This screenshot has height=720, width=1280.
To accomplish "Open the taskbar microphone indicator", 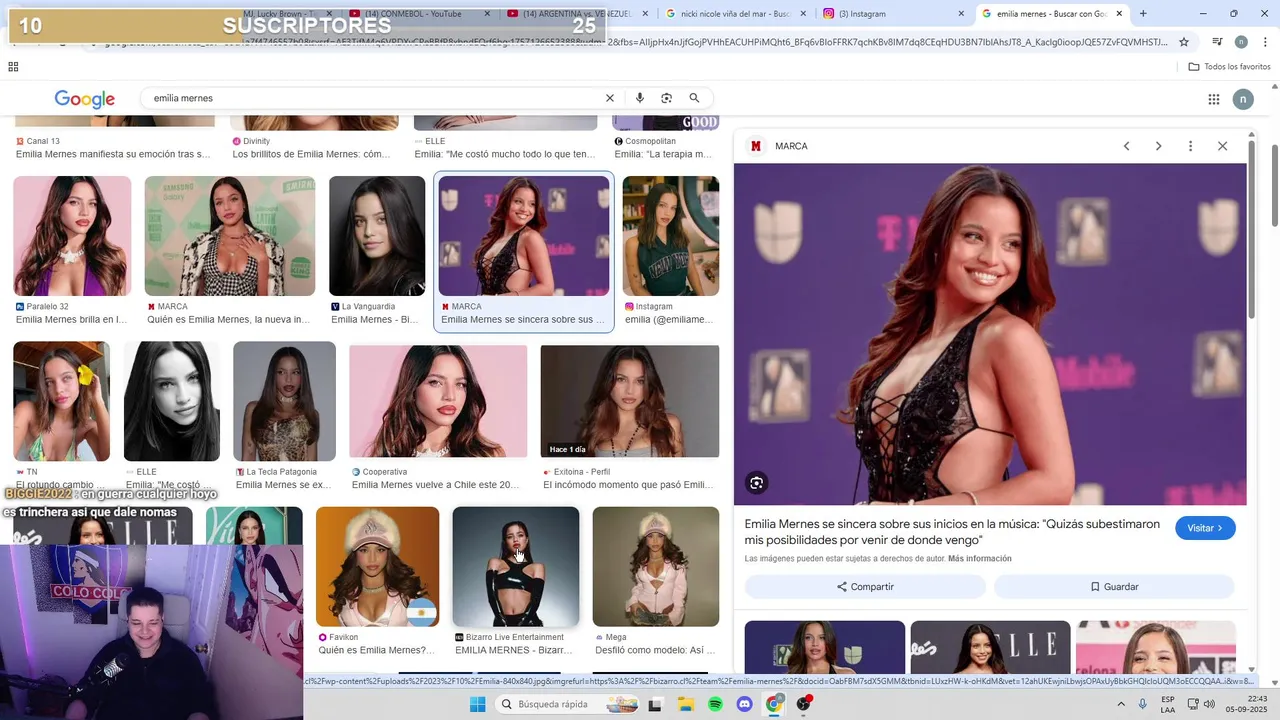I will [1142, 704].
